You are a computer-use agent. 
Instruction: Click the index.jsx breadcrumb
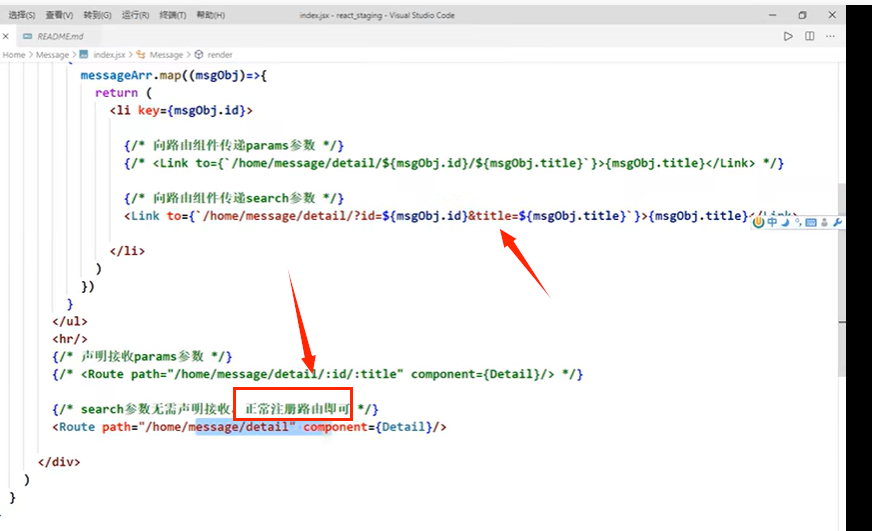click(109, 54)
